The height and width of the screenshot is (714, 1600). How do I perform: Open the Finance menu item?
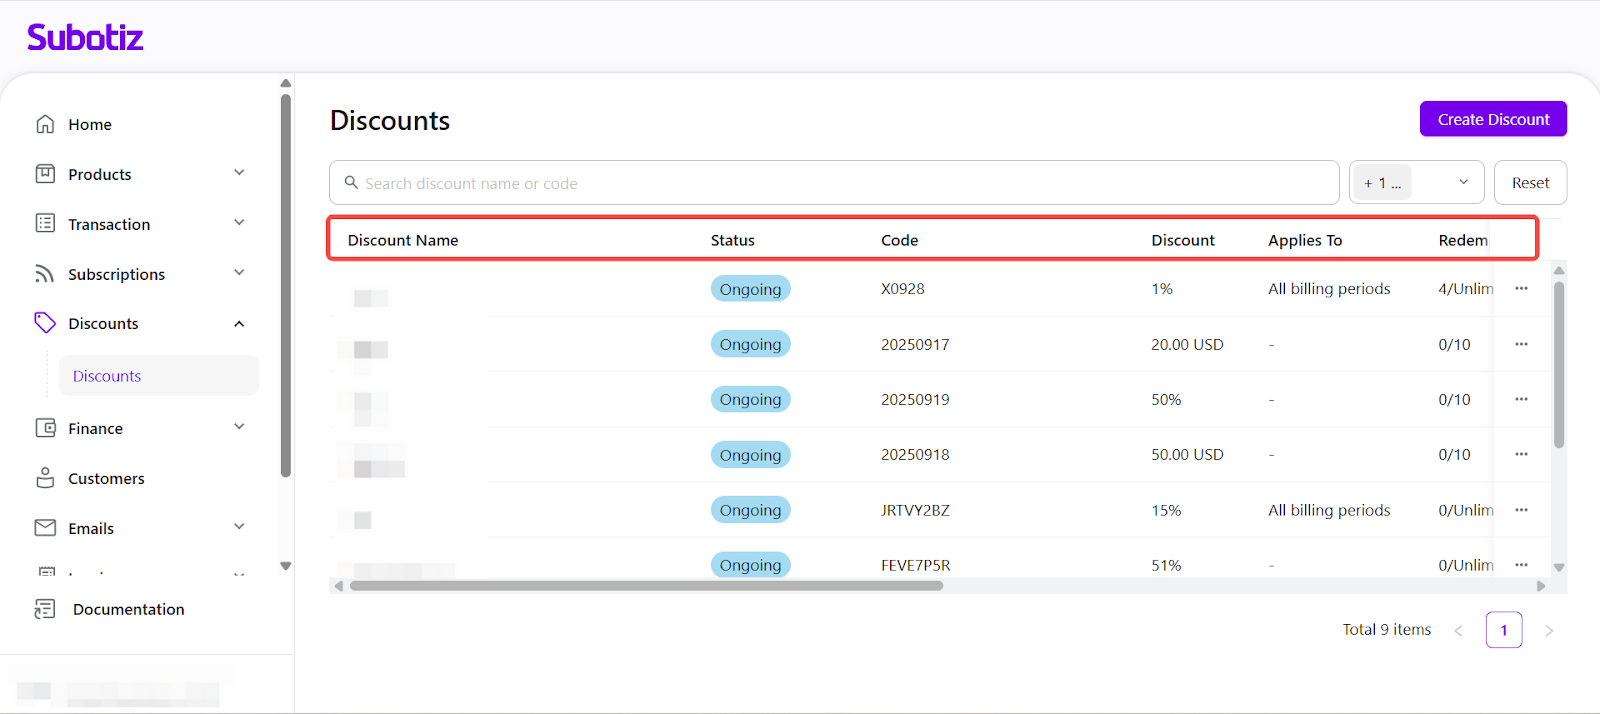click(x=96, y=428)
